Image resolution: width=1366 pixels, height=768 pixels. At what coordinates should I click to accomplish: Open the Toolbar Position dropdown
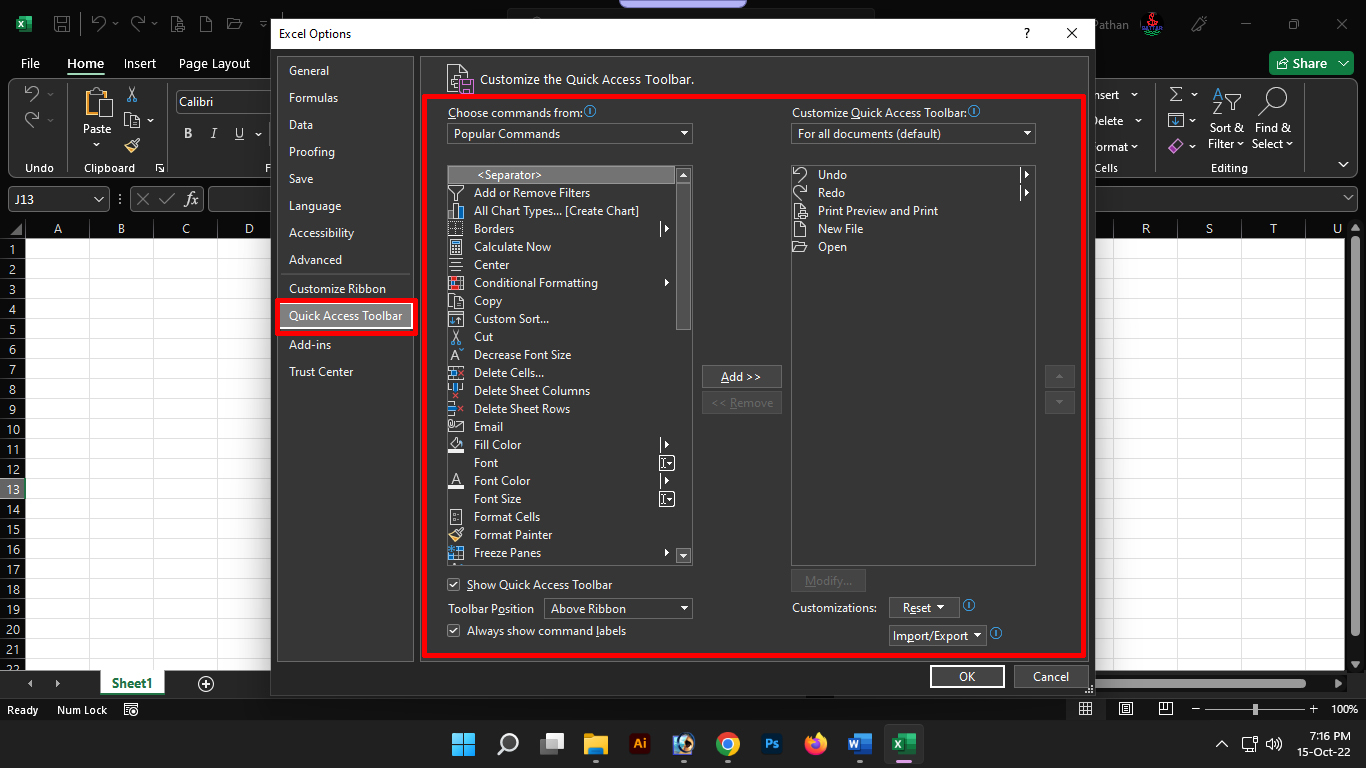[x=618, y=609]
